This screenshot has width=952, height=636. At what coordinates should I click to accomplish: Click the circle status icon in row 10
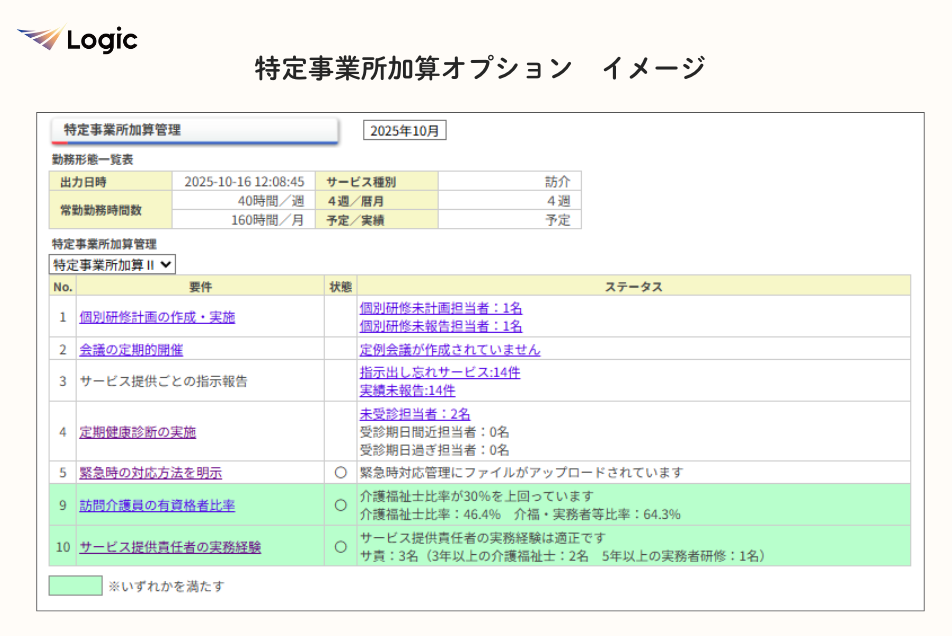[x=340, y=547]
